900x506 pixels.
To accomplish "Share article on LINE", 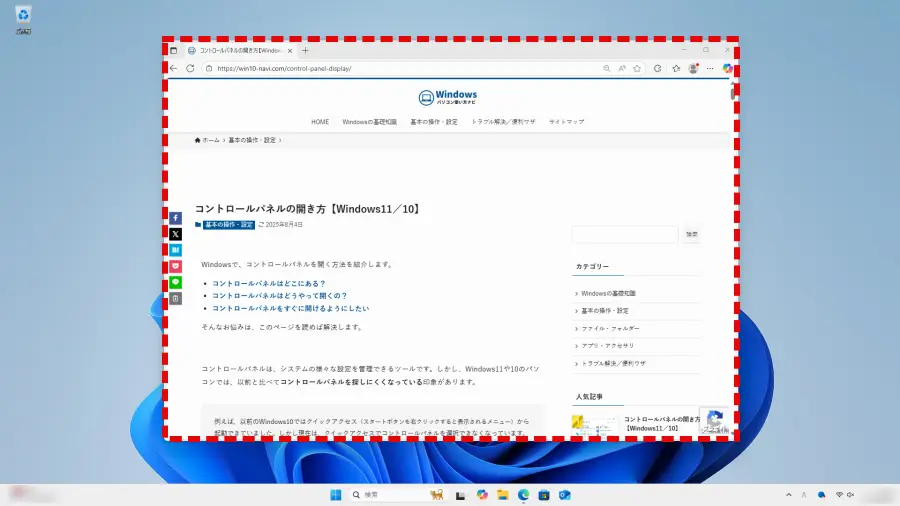I will 176,282.
